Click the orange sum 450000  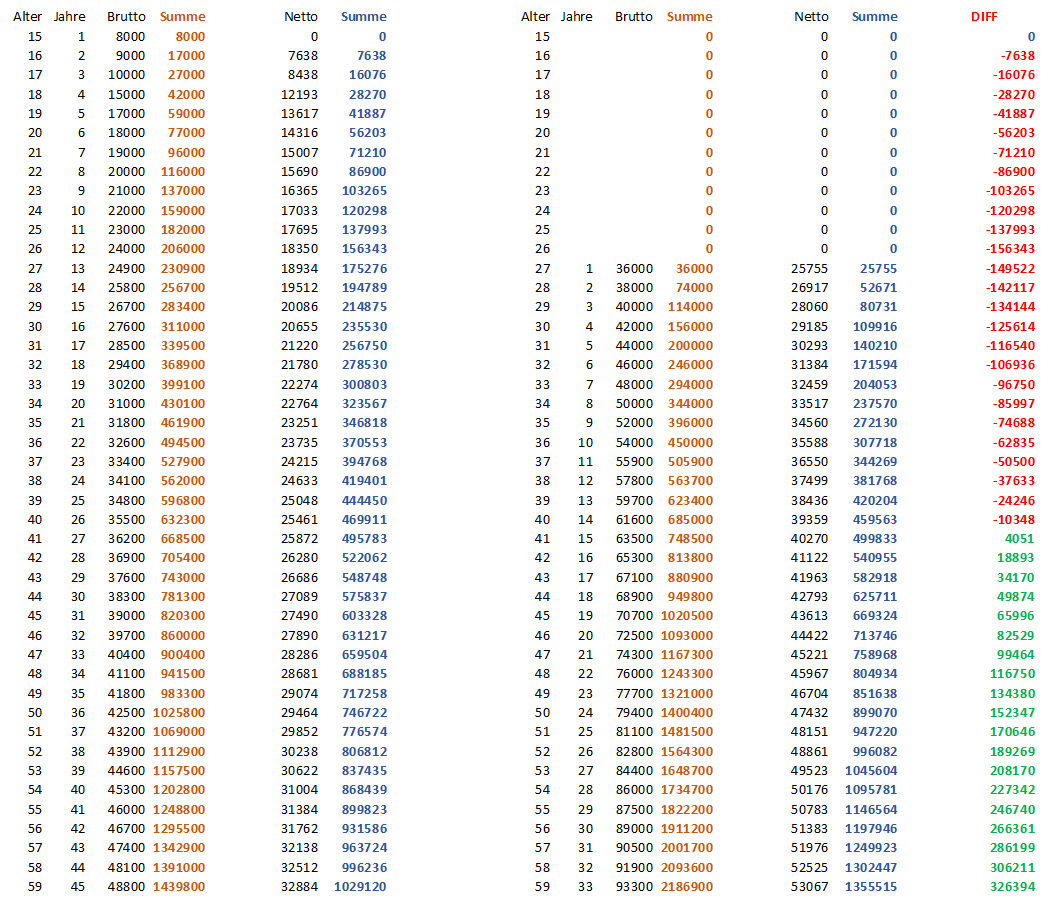point(690,443)
